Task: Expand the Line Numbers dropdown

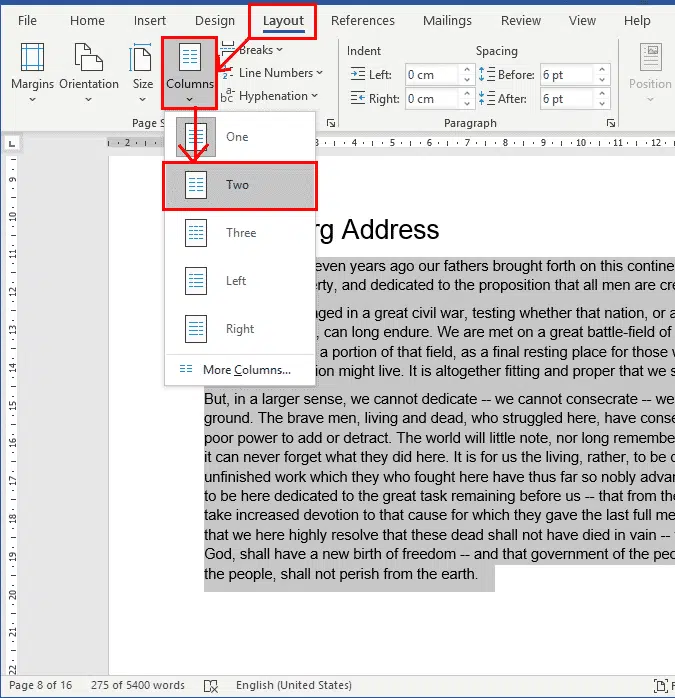Action: 275,73
